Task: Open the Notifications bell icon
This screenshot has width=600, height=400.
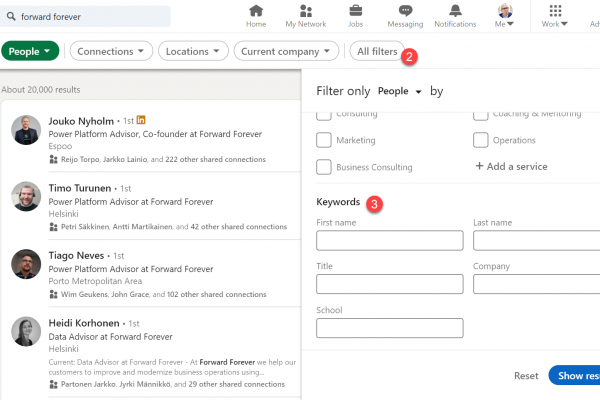Action: (455, 11)
